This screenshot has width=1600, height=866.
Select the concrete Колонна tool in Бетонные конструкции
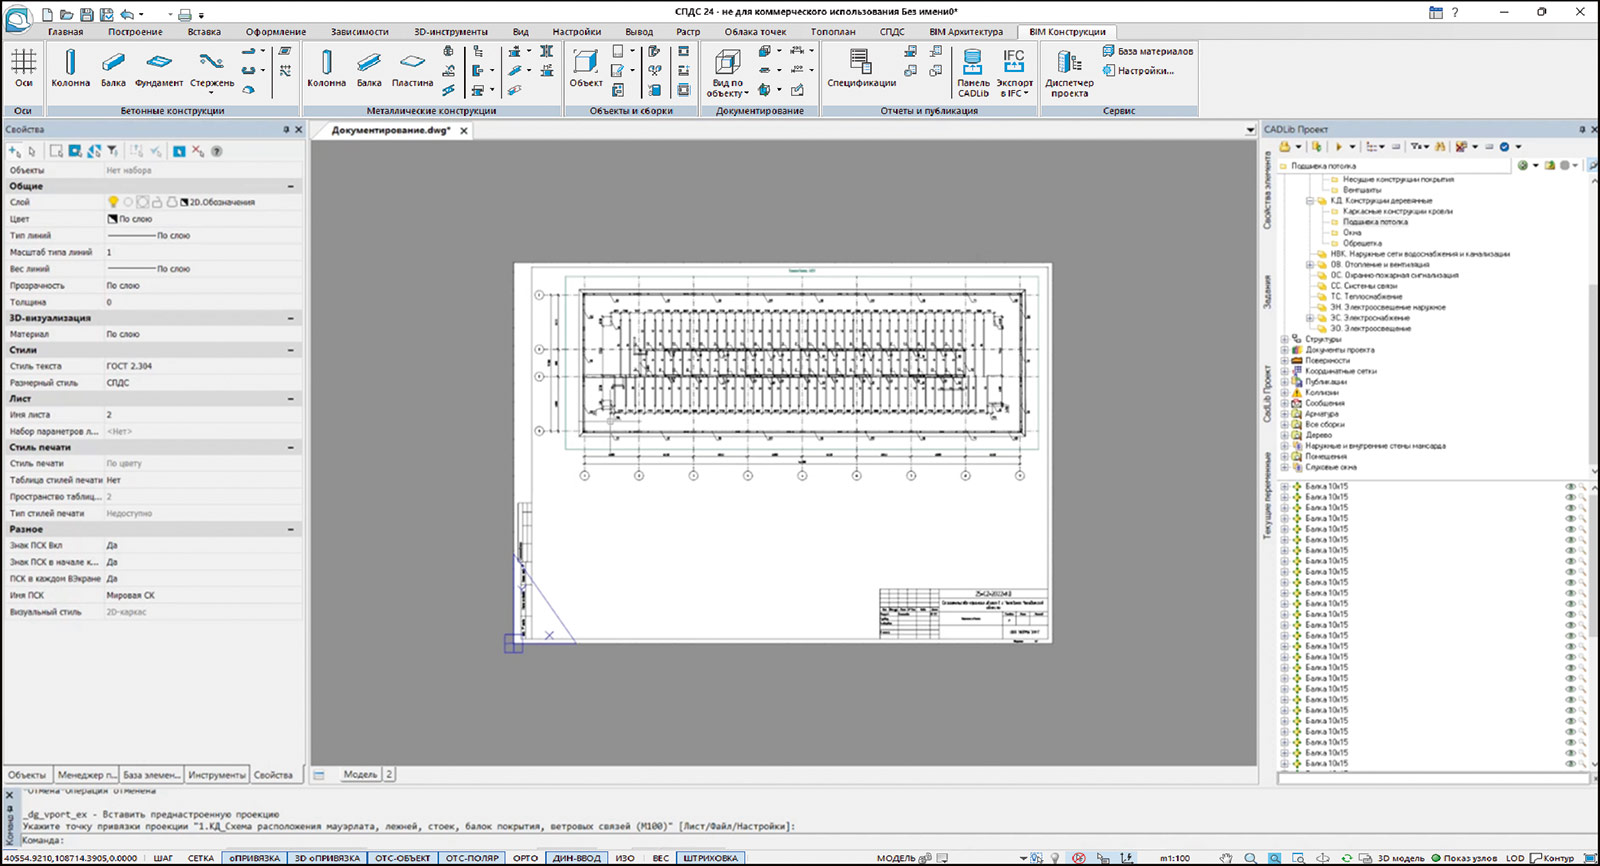tap(70, 68)
